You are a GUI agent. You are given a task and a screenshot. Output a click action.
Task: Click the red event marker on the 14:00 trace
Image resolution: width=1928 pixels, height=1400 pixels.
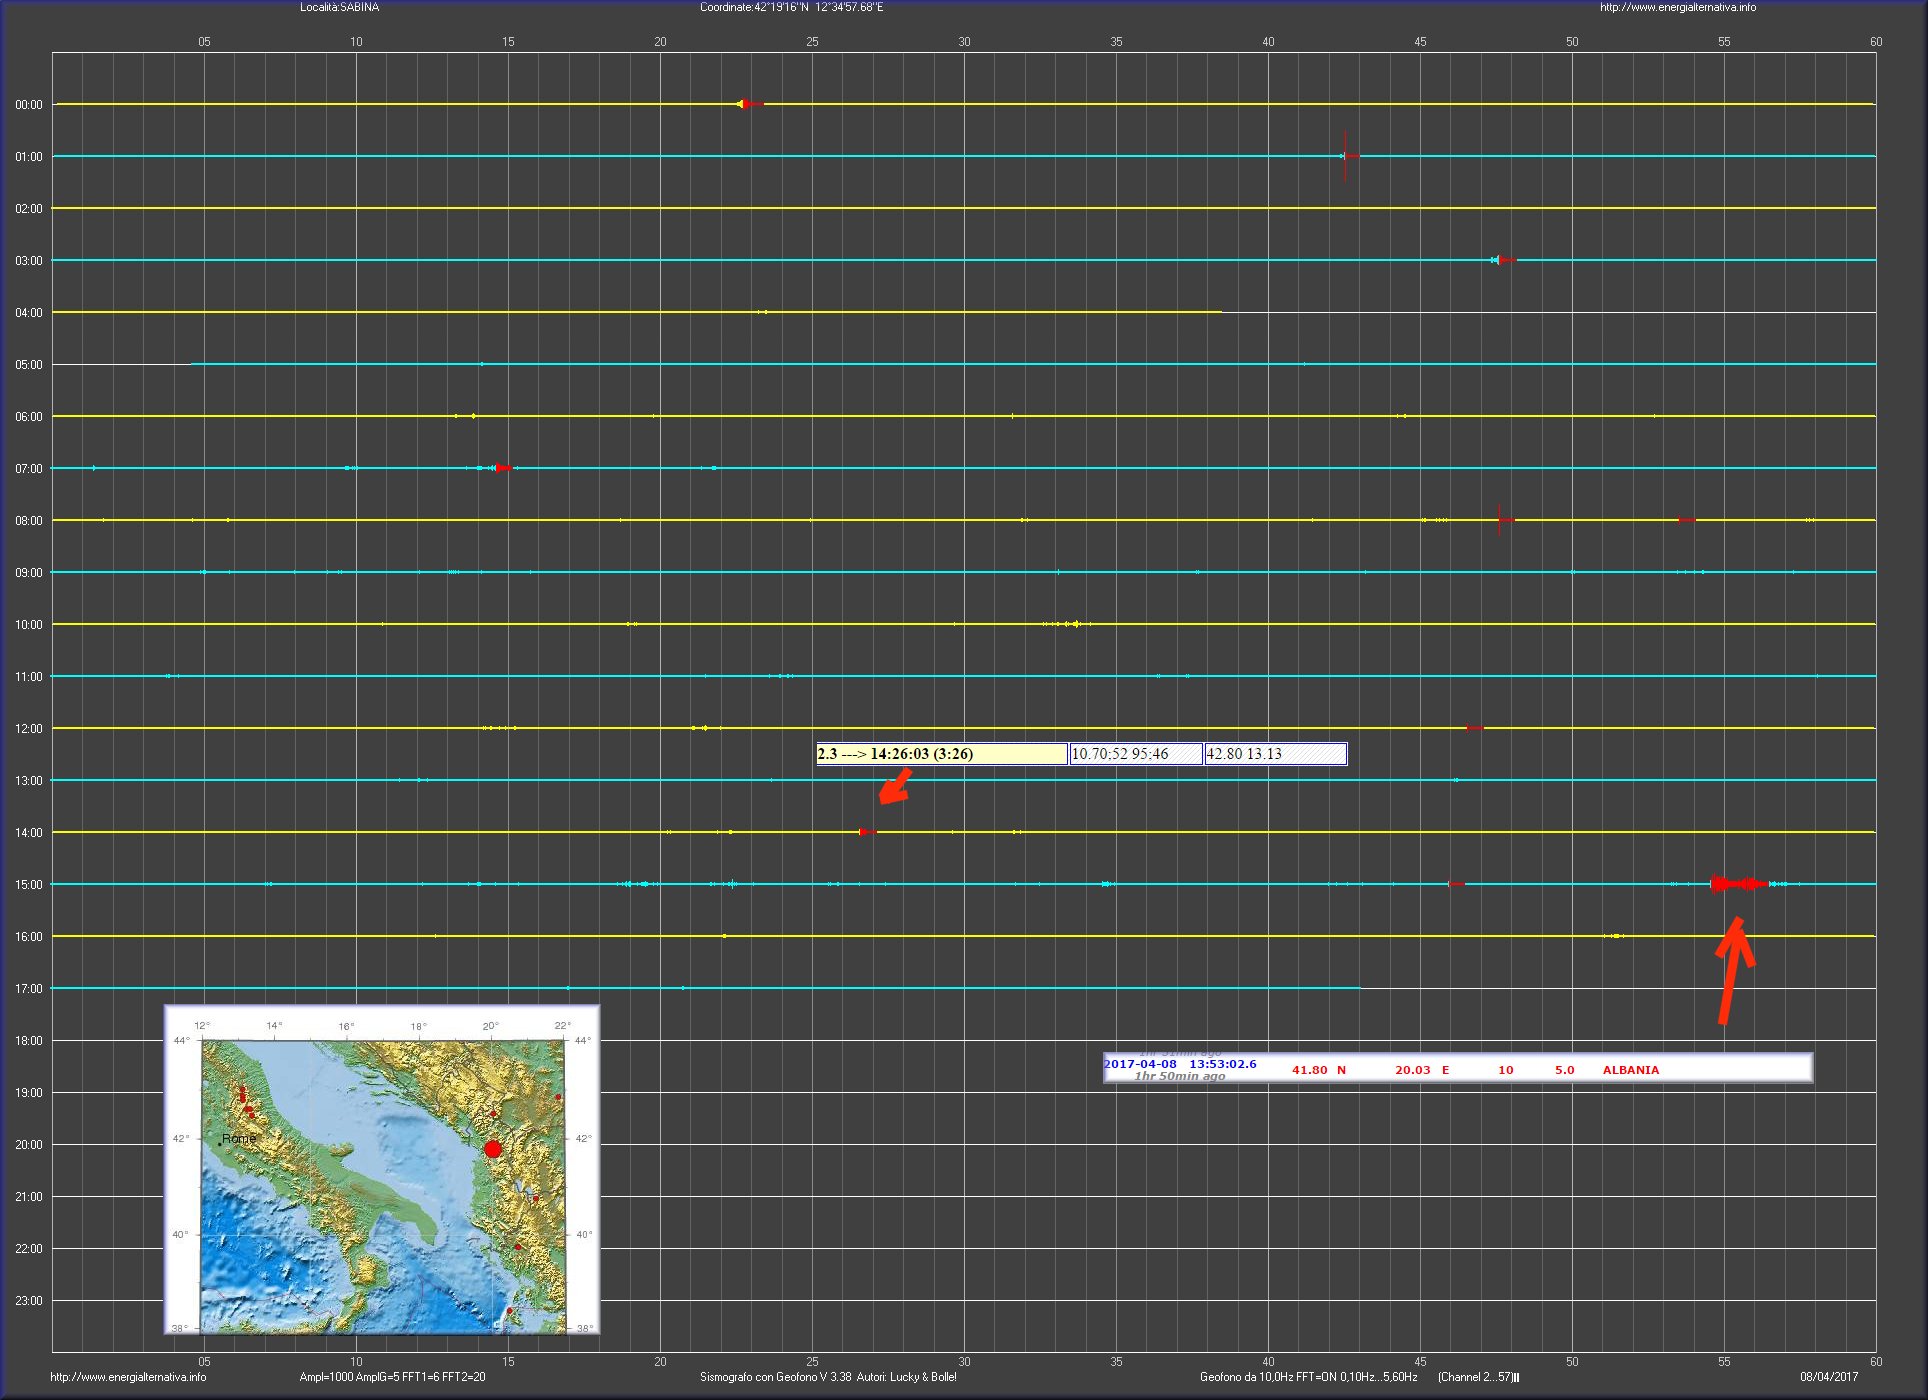pyautogui.click(x=867, y=832)
